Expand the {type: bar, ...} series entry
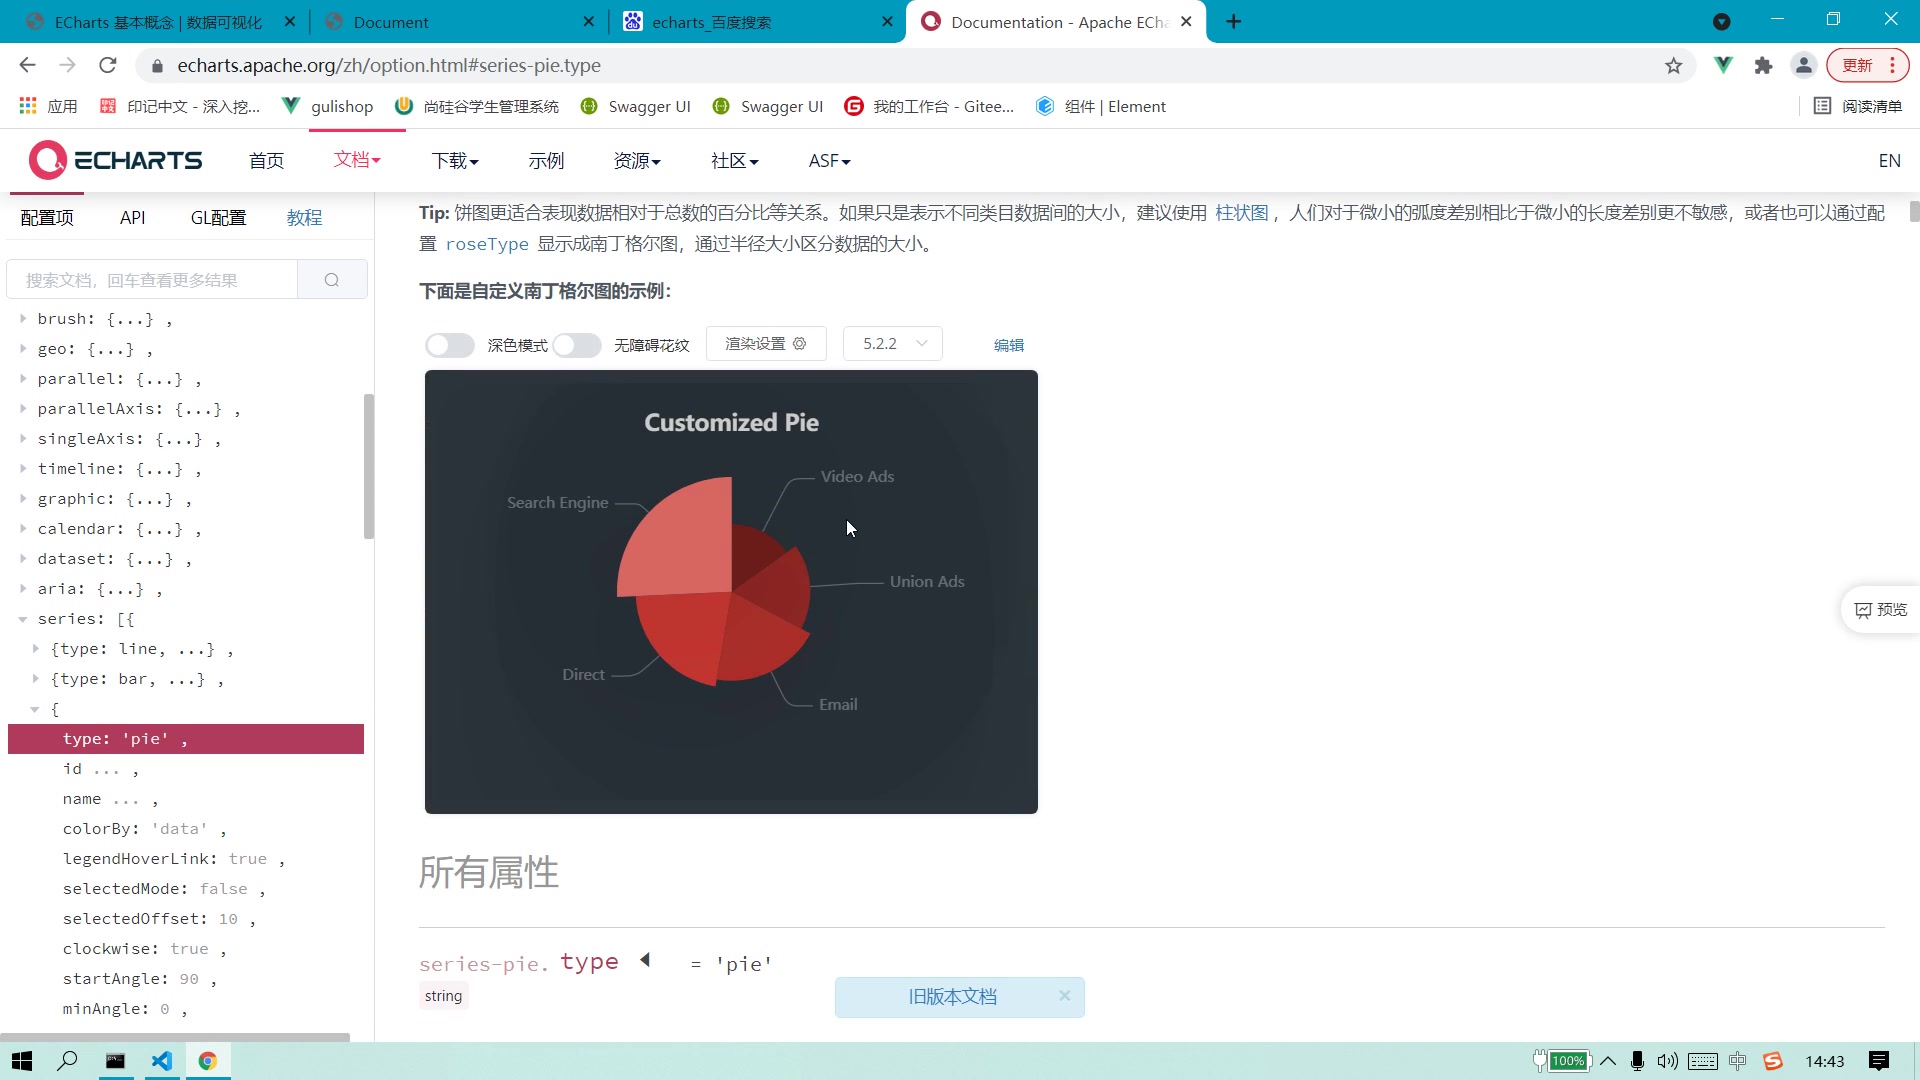Image resolution: width=1920 pixels, height=1080 pixels. (36, 679)
